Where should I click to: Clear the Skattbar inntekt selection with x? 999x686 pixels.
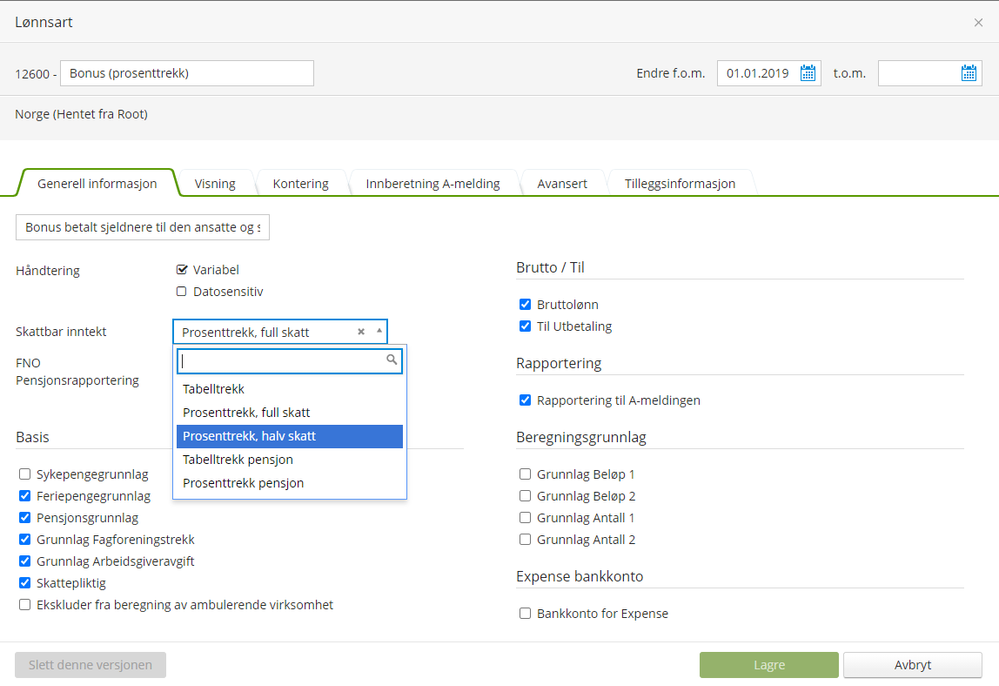pos(361,332)
